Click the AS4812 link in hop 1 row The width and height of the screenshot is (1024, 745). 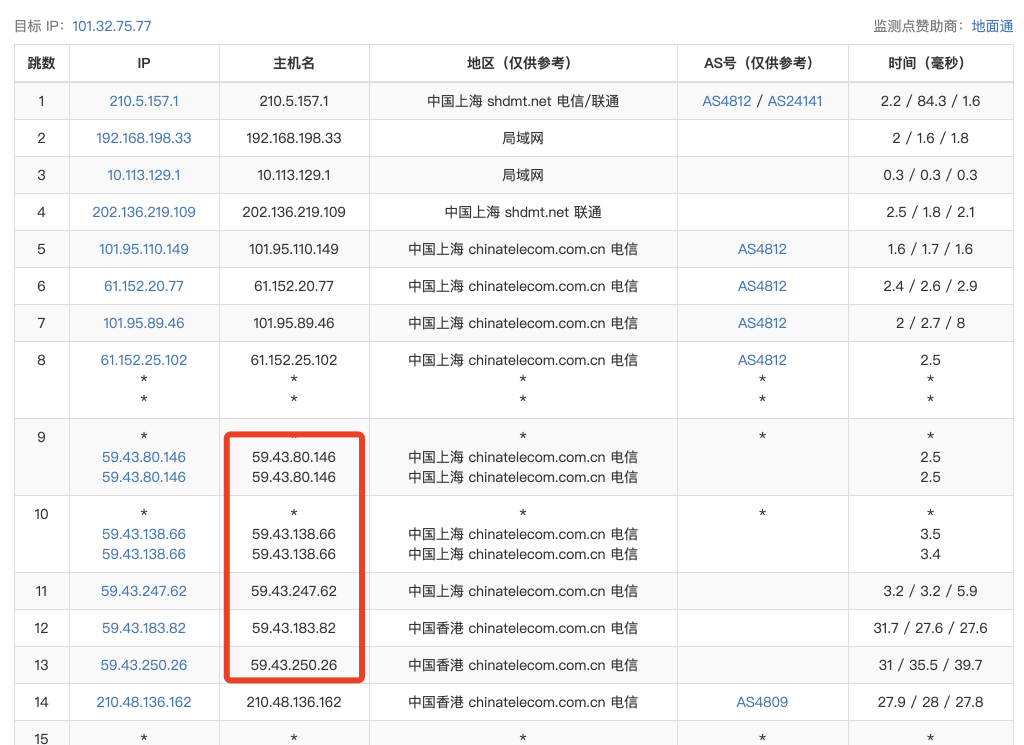tap(727, 101)
